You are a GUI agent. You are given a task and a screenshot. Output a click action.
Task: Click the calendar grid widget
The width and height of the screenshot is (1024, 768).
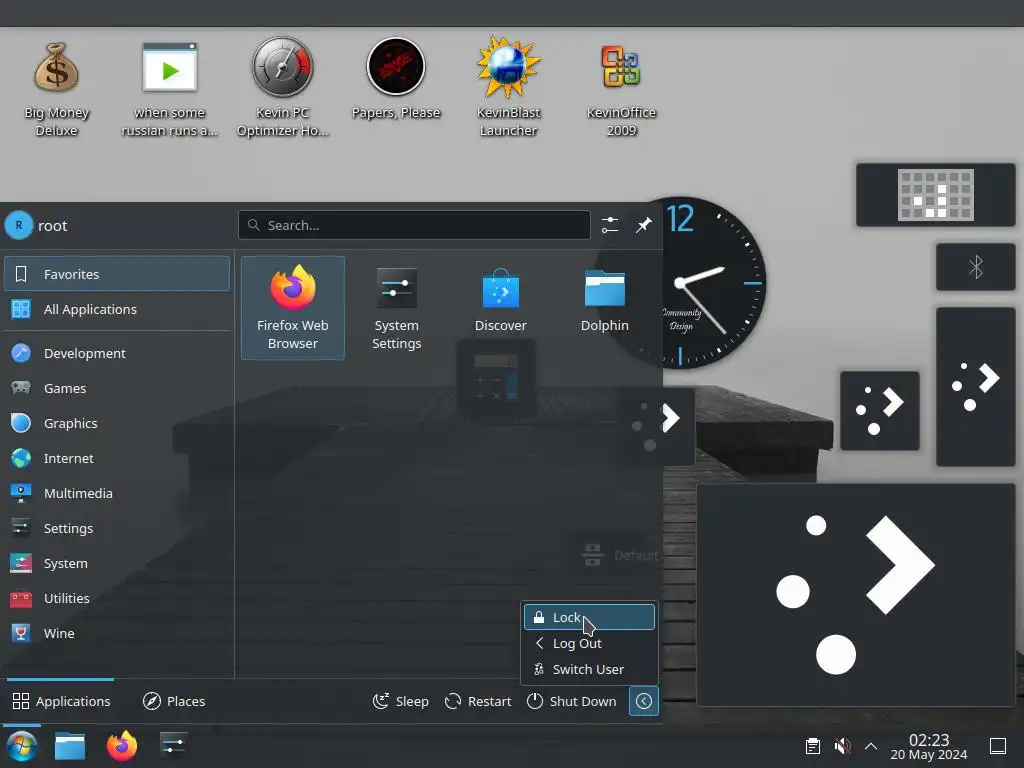click(935, 195)
